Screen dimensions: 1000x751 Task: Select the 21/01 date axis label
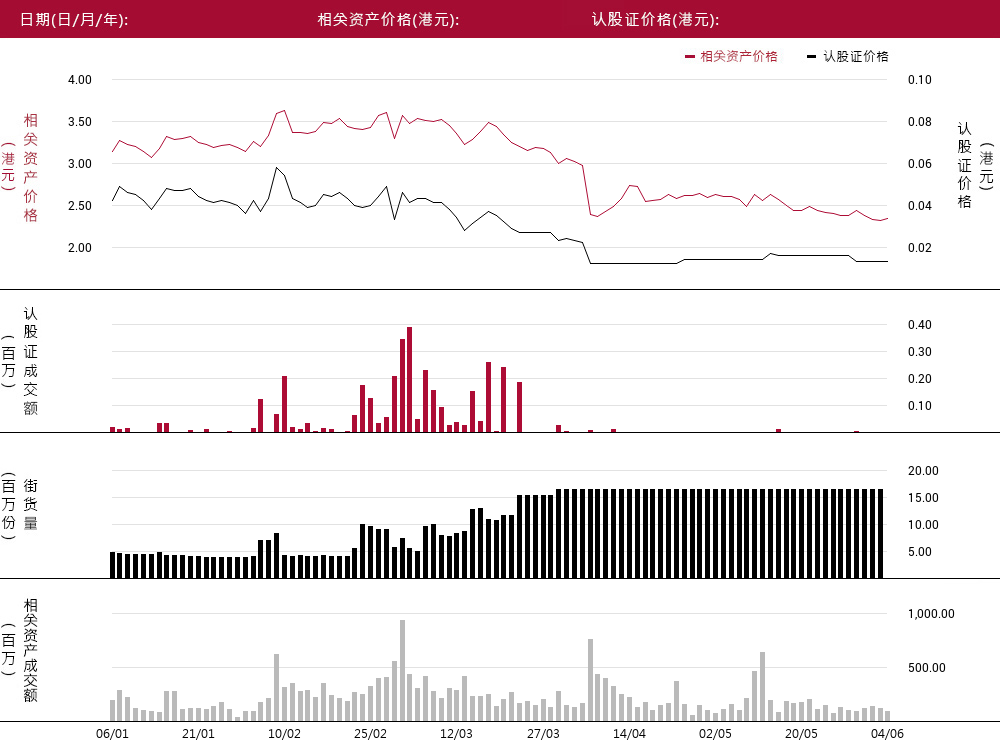[x=198, y=734]
